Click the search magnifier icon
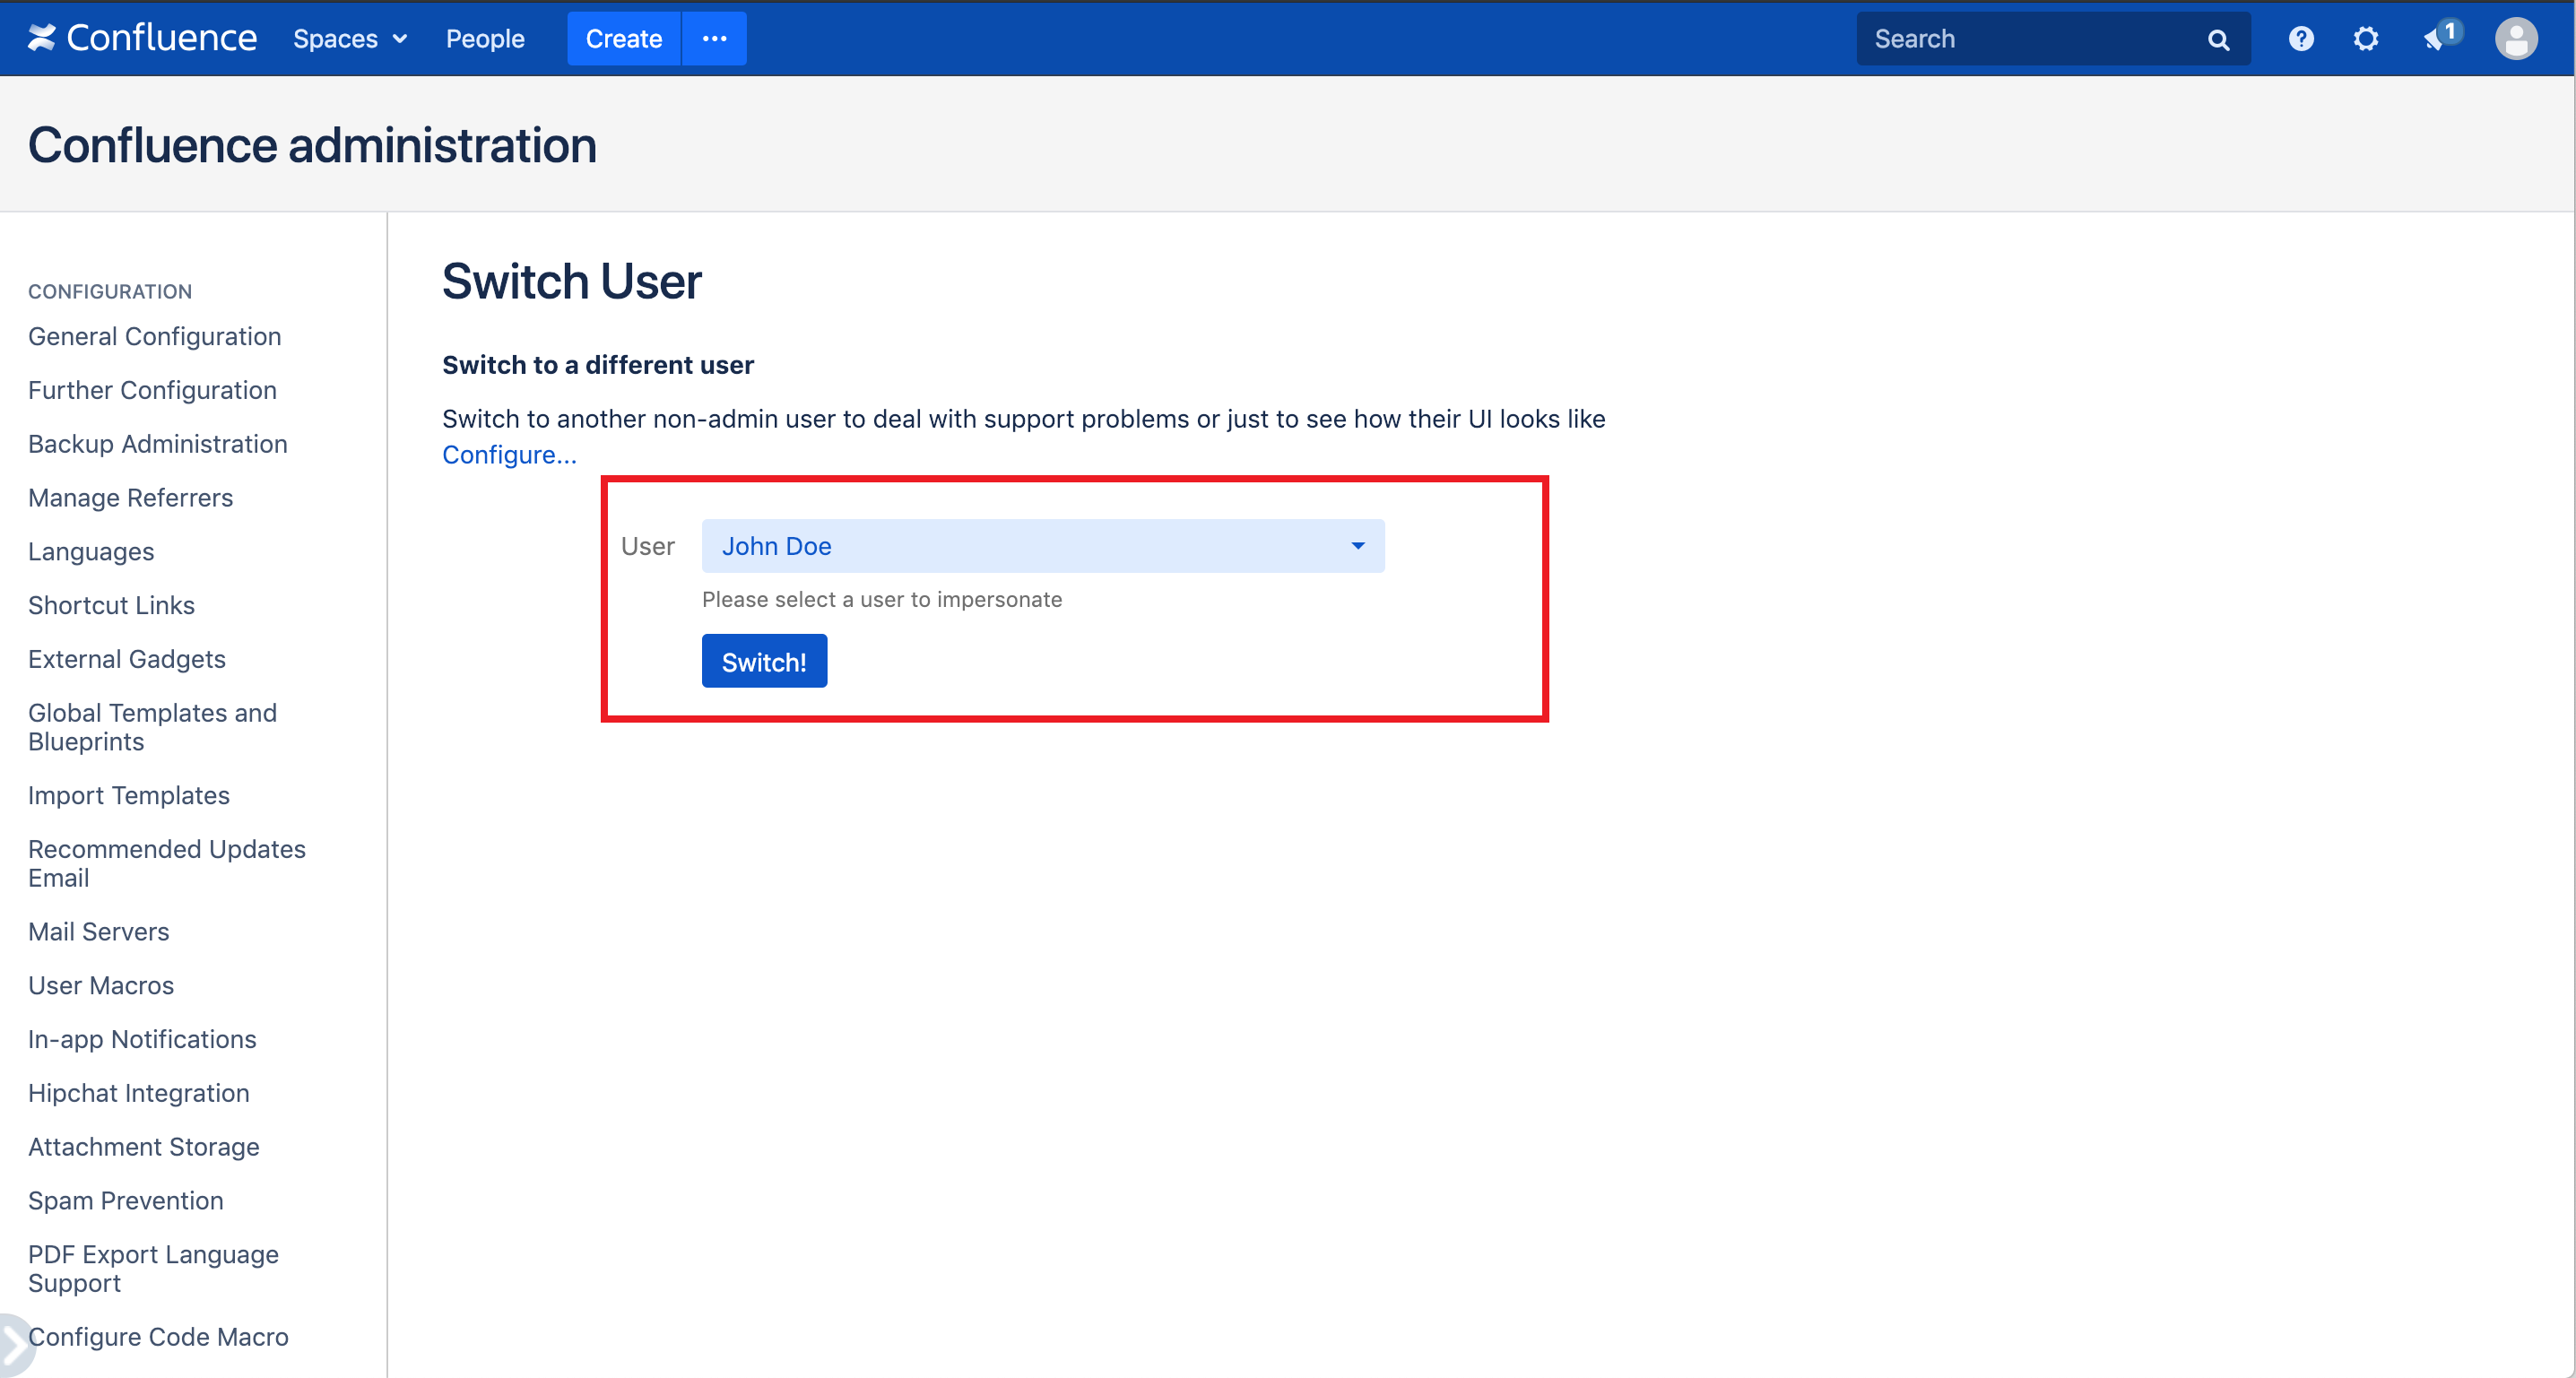 [2218, 39]
